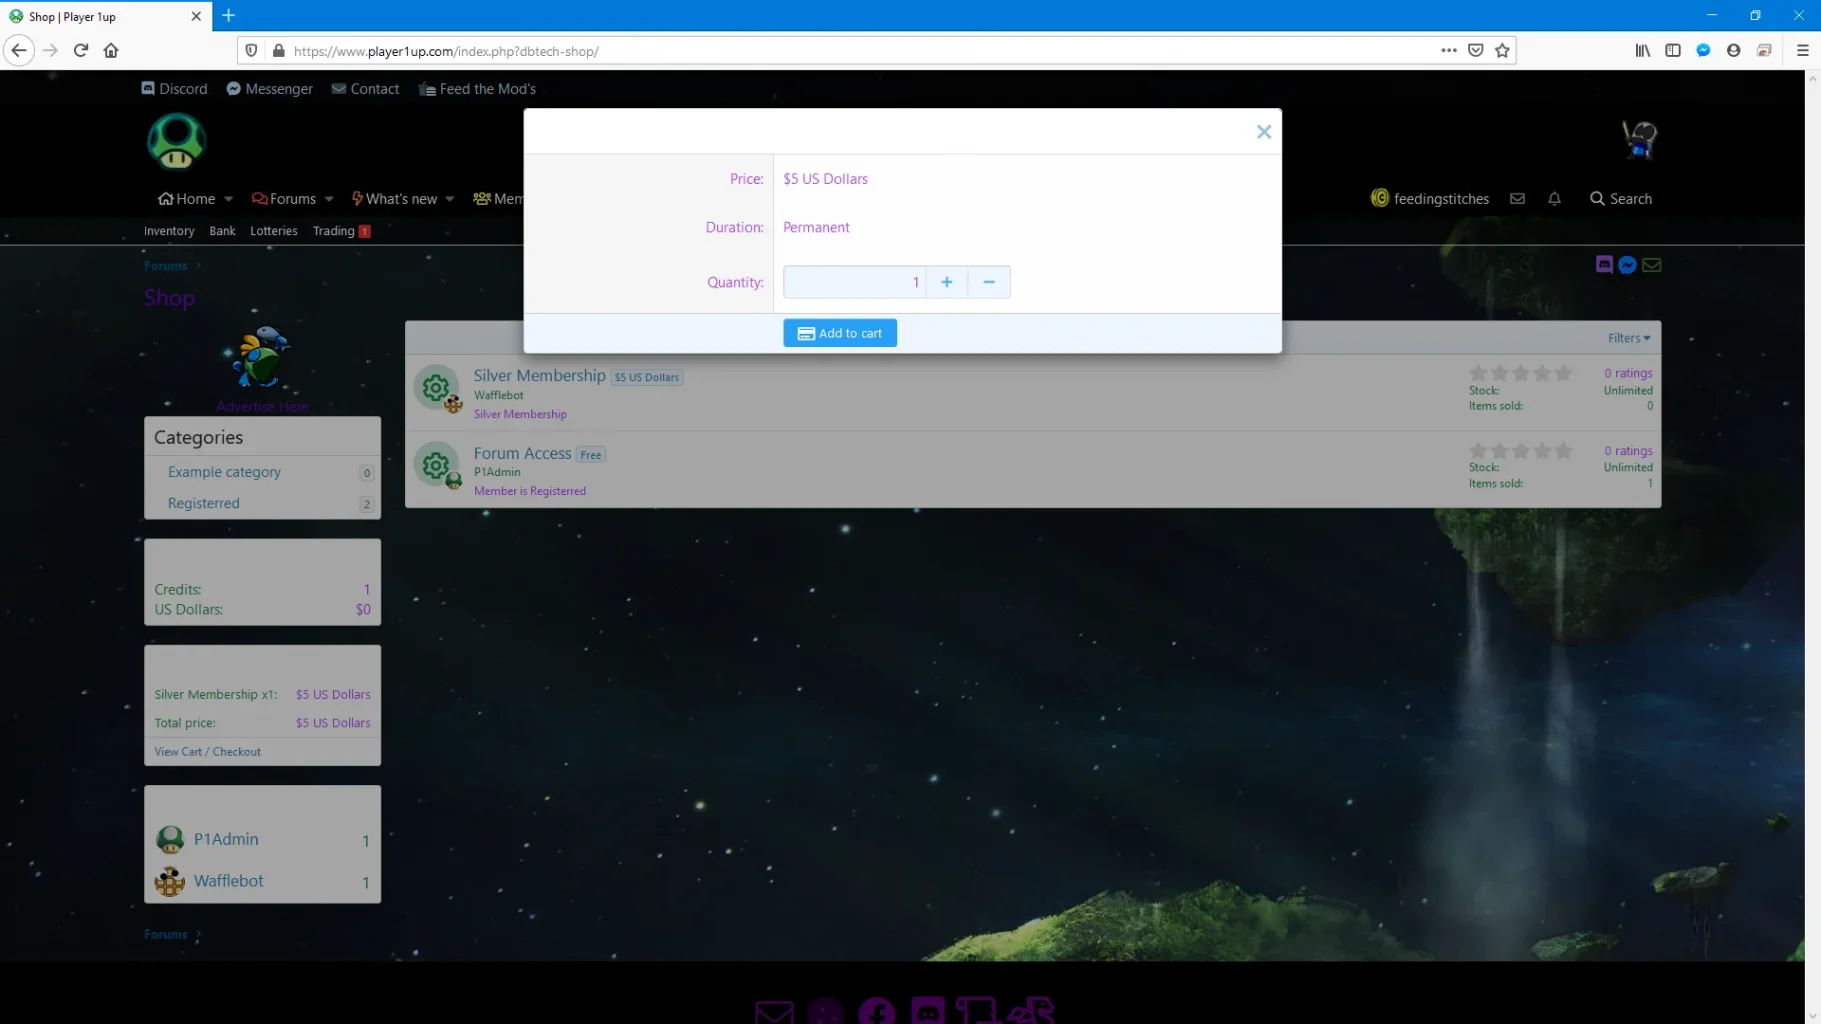Open the Bank sub-navigation tab
This screenshot has width=1821, height=1024.
pyautogui.click(x=222, y=231)
